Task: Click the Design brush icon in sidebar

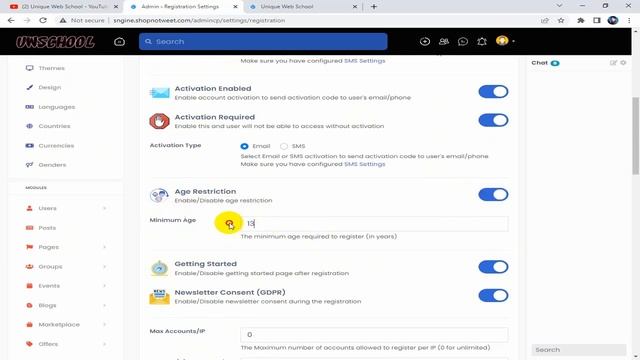Action: (x=29, y=87)
